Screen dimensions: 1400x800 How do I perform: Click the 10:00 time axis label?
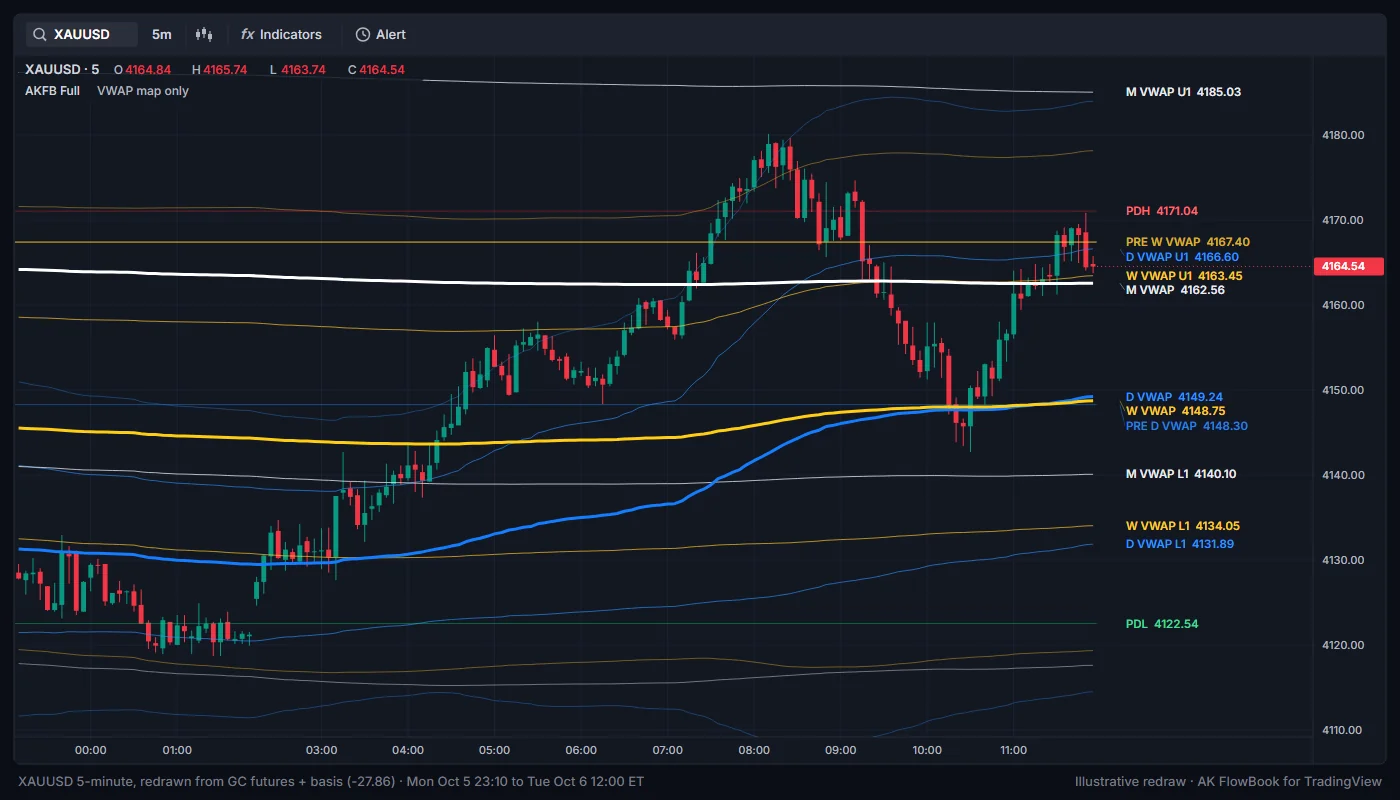[x=927, y=750]
